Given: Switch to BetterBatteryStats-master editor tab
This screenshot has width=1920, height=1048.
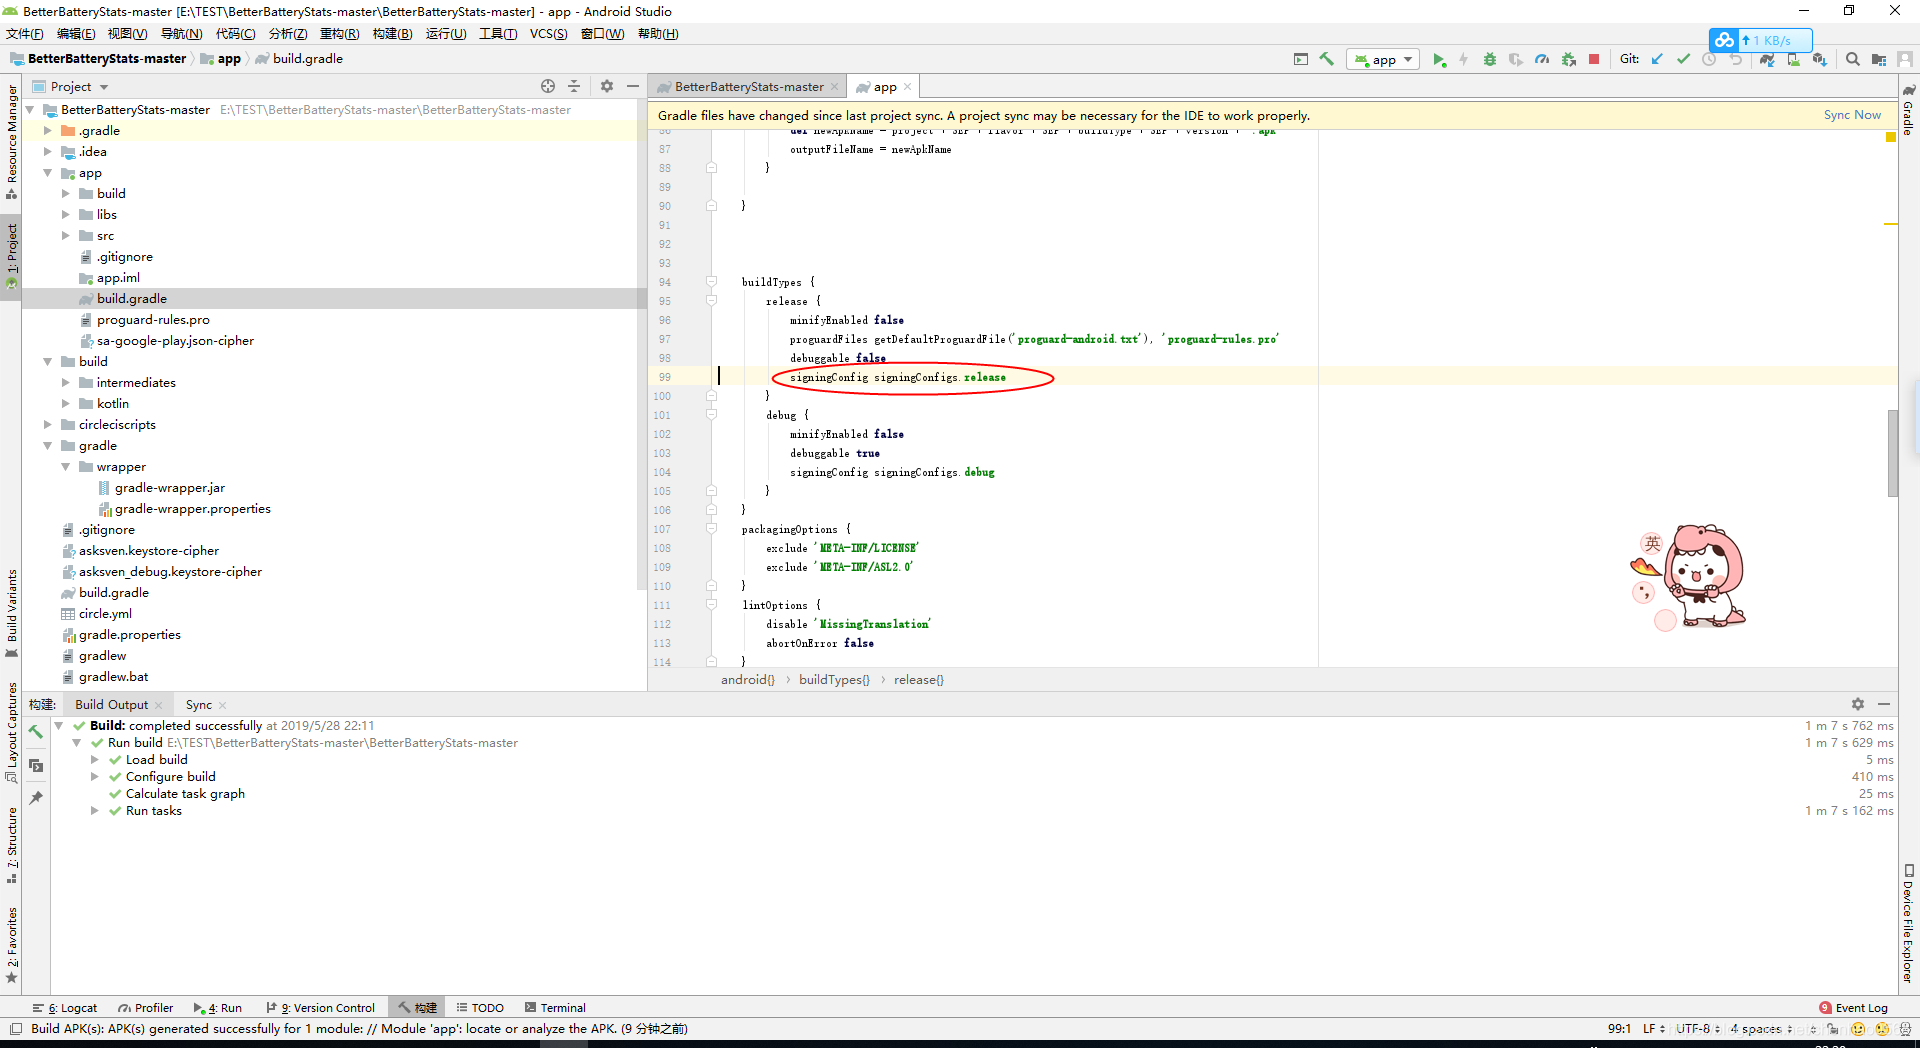Looking at the screenshot, I should [x=748, y=87].
